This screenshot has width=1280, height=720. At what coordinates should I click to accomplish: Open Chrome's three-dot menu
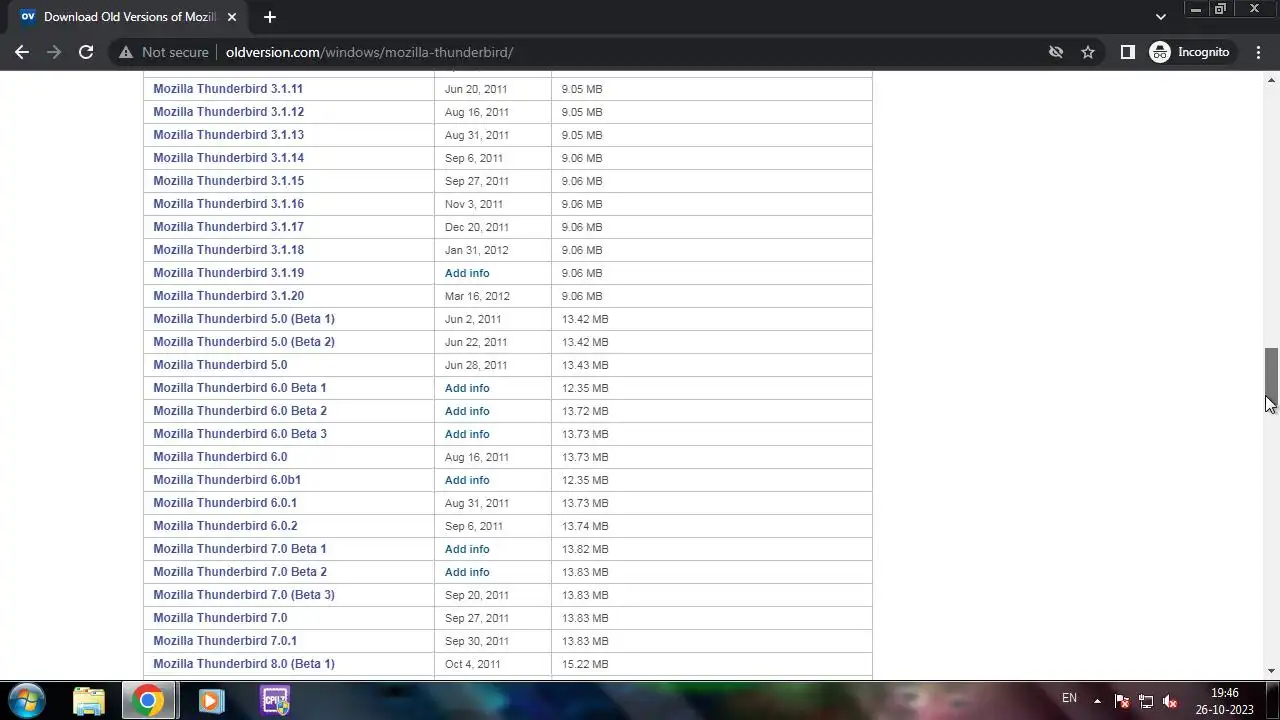tap(1258, 52)
